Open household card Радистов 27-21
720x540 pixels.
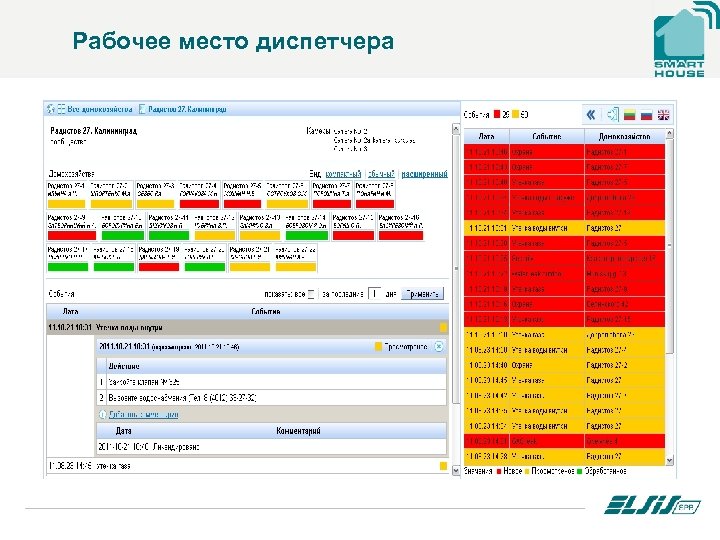(x=250, y=259)
